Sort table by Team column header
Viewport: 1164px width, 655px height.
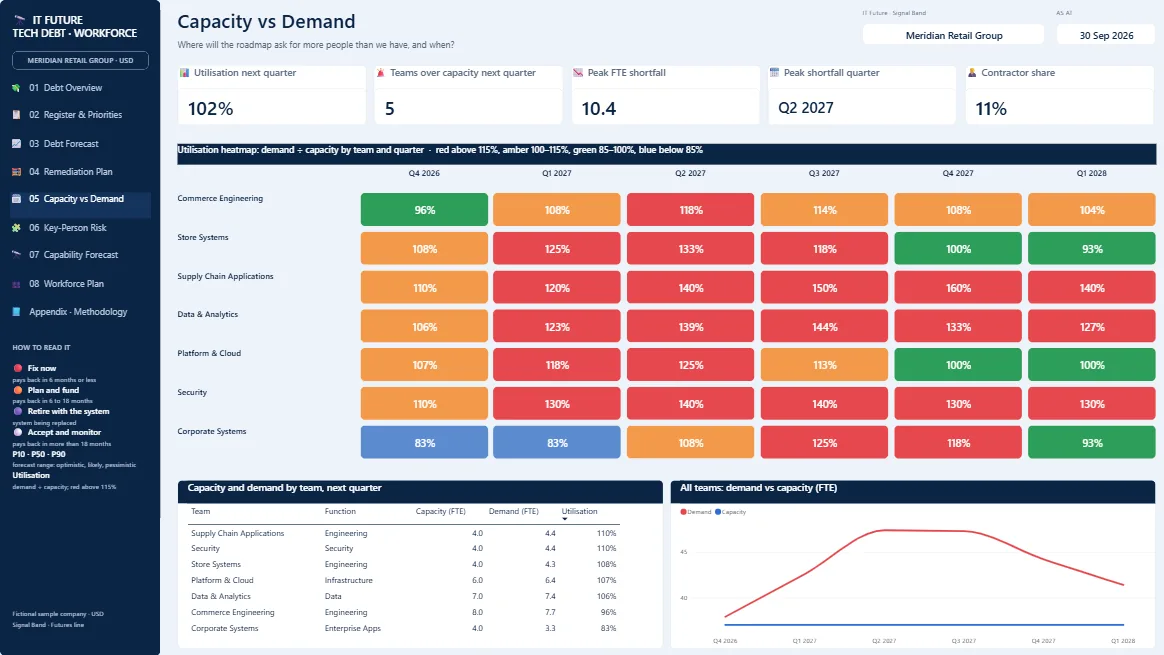(x=200, y=512)
